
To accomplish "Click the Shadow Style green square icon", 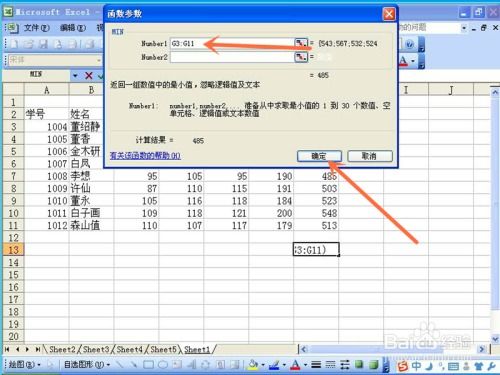I will pos(359,364).
